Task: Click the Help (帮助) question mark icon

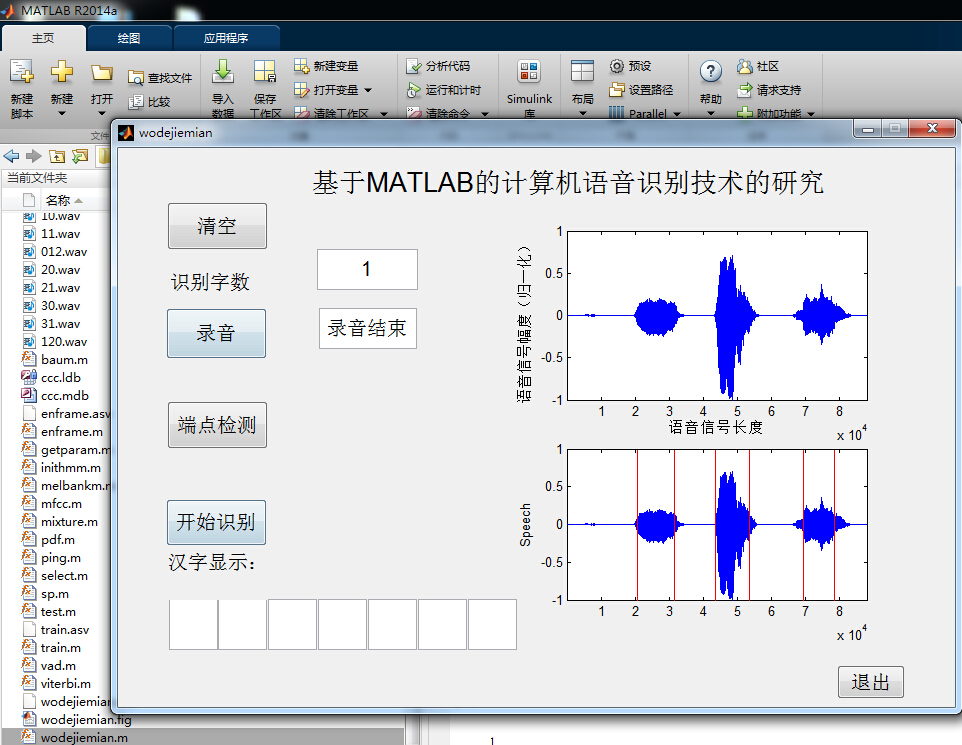Action: [710, 72]
